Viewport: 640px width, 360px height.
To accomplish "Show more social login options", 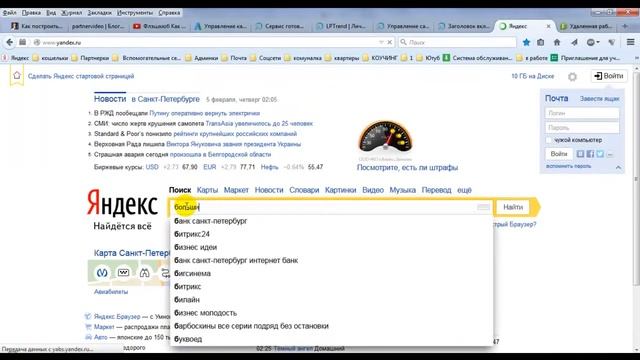I will click(x=610, y=154).
